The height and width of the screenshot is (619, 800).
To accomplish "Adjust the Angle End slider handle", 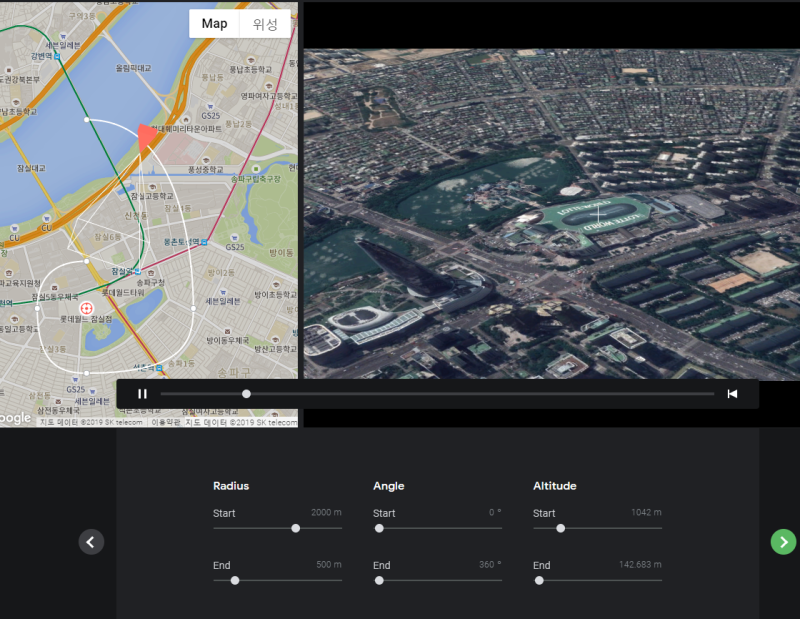I will coord(379,580).
